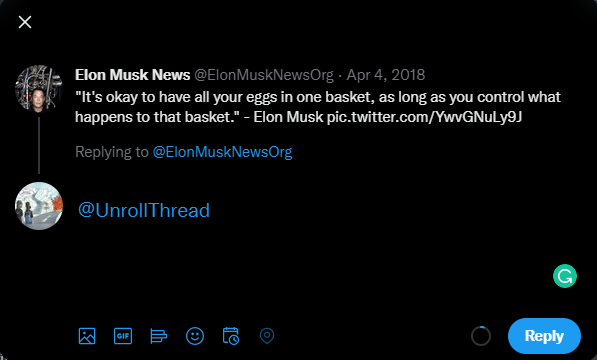This screenshot has height=360, width=597.
Task: Open the Elon Musk News display name
Action: coord(132,75)
